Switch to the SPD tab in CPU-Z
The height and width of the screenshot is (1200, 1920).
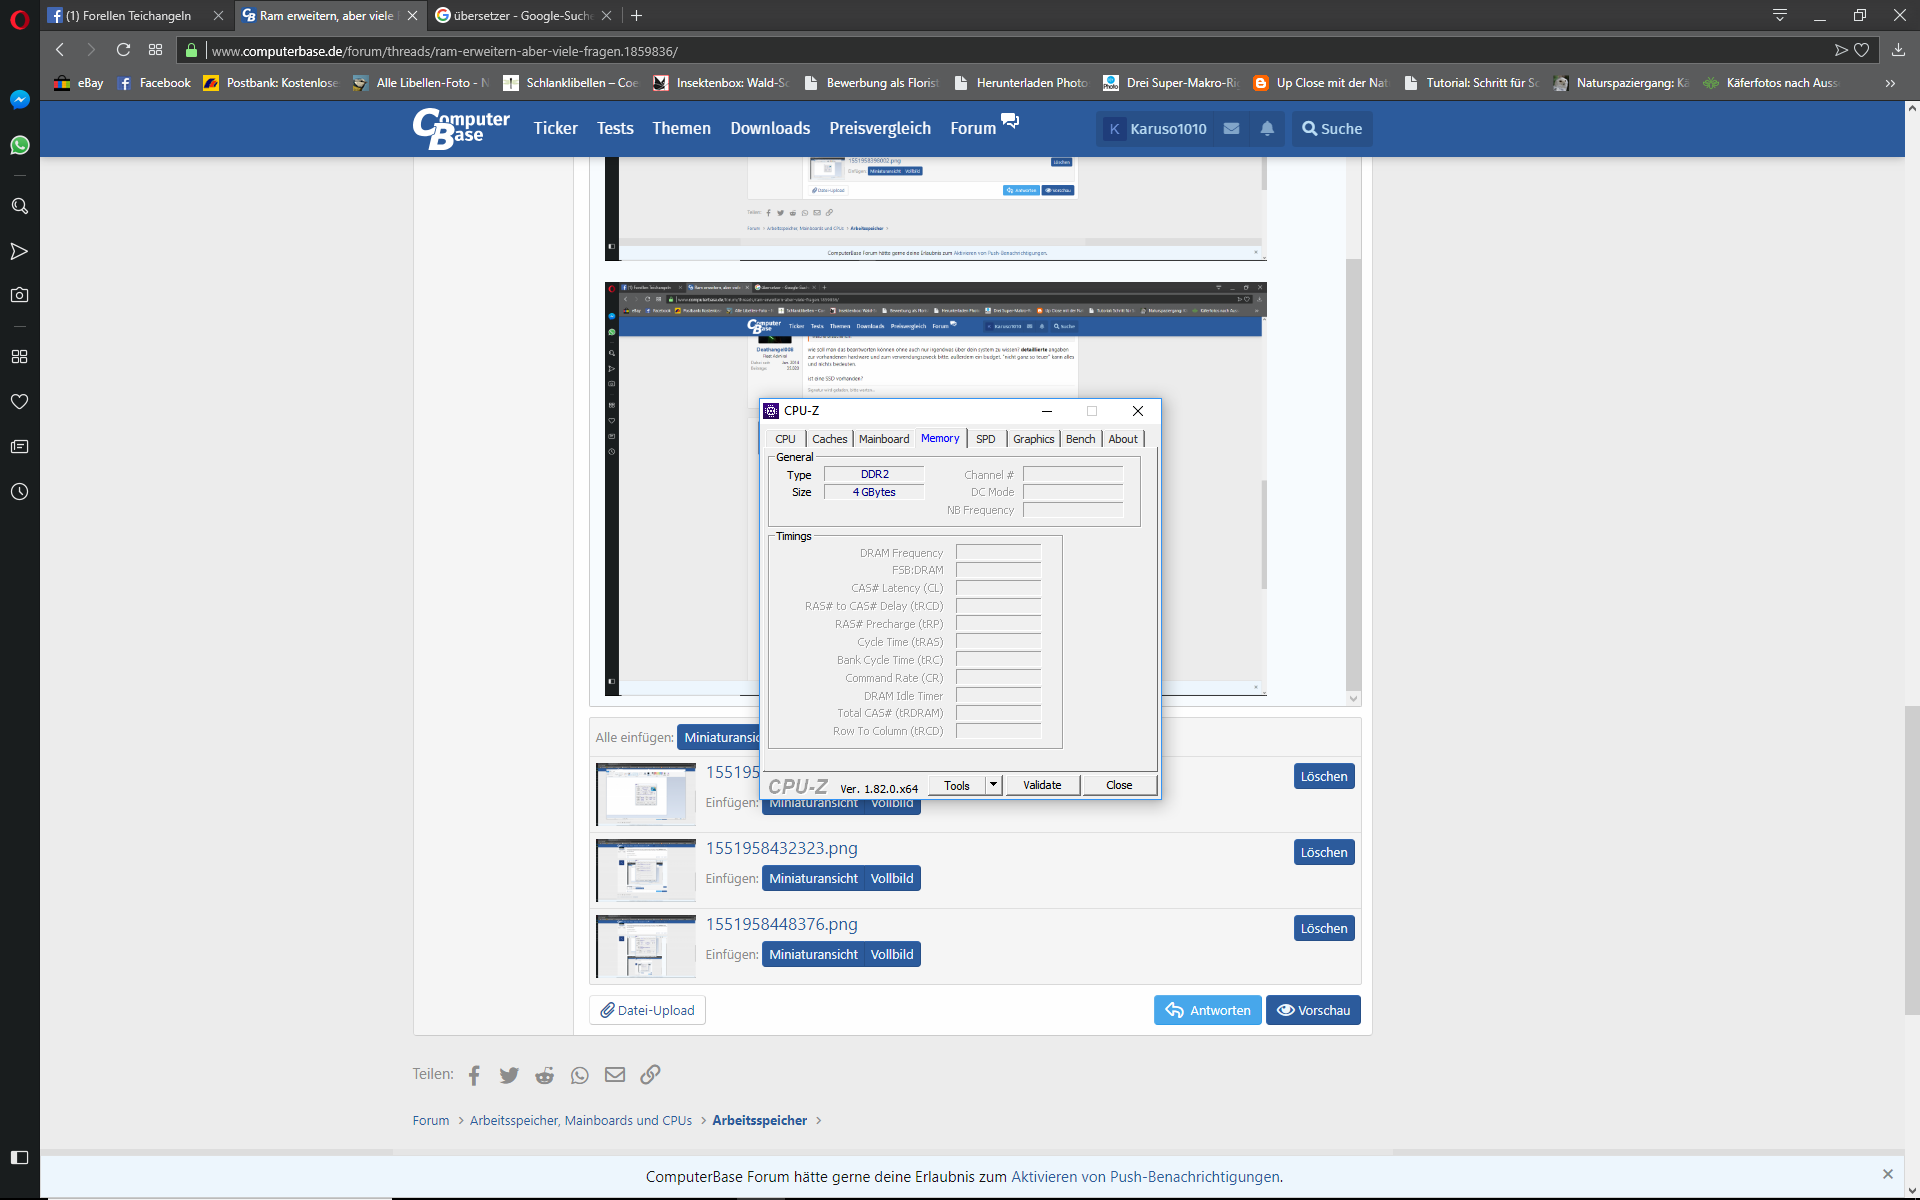[x=985, y=439]
